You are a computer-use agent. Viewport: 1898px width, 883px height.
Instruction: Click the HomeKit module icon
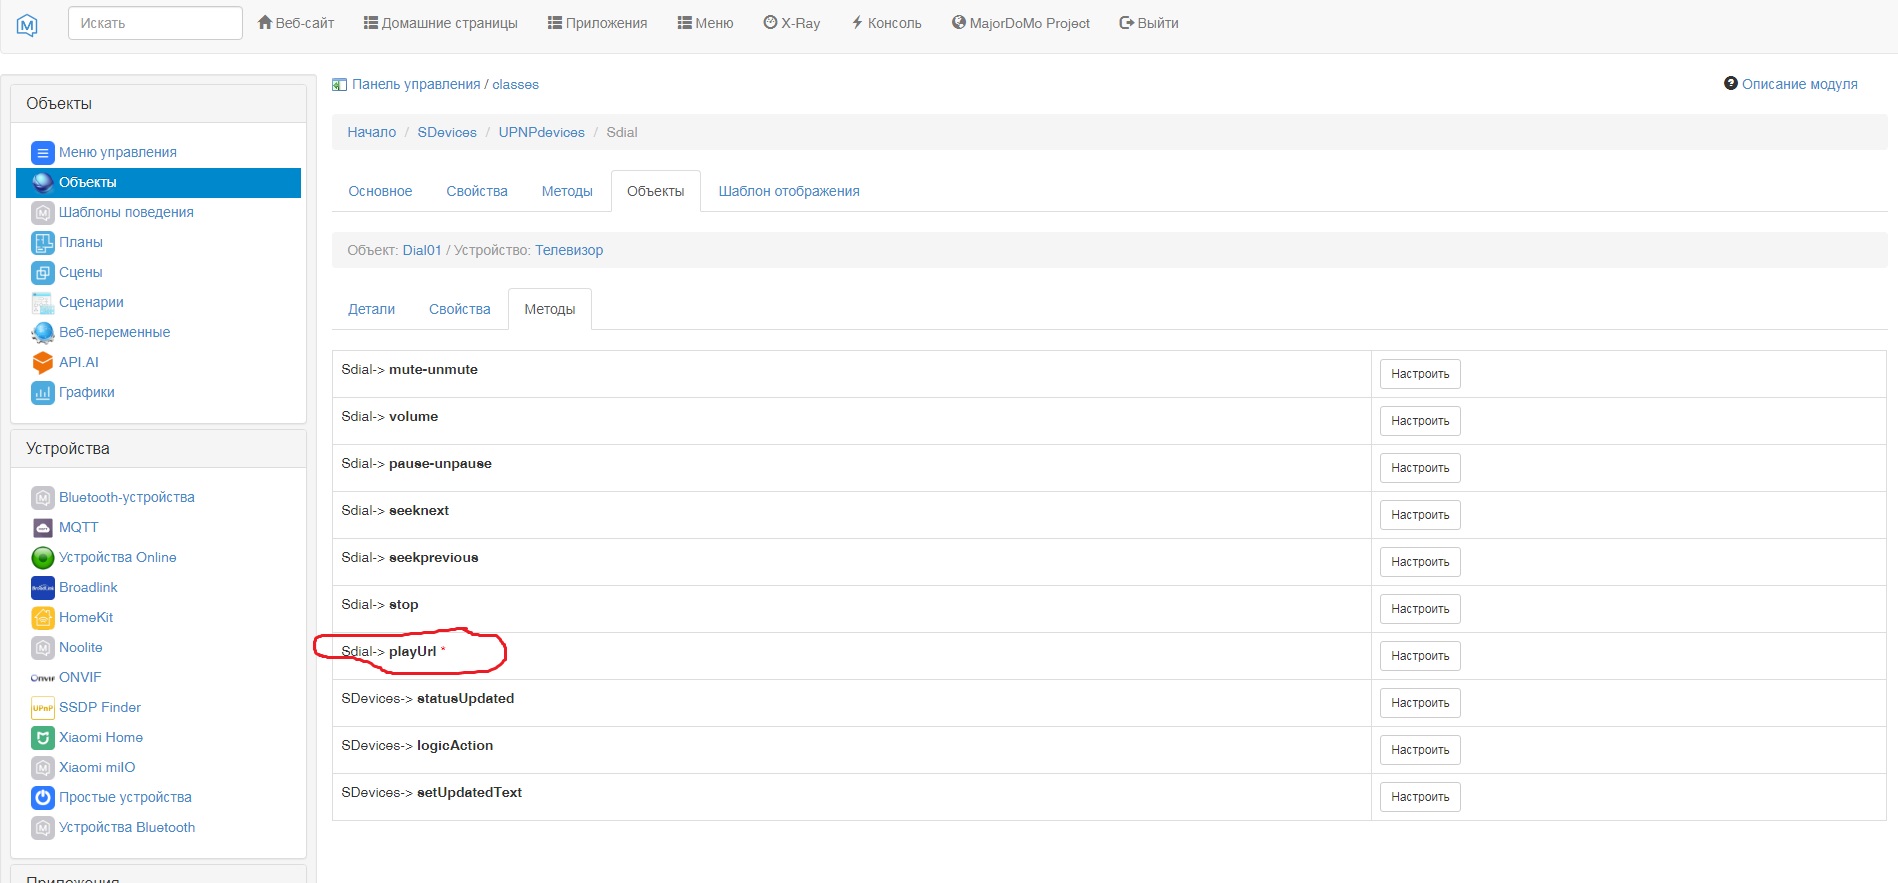tap(42, 618)
